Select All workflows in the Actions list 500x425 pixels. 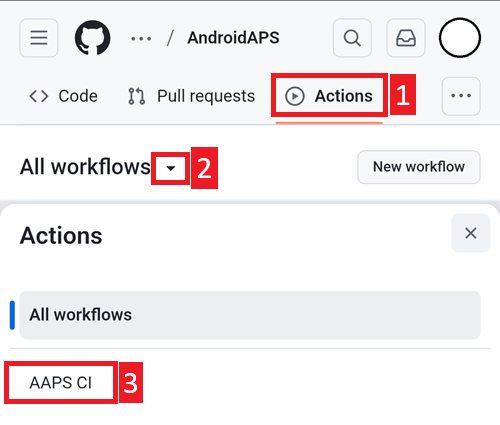click(x=250, y=315)
